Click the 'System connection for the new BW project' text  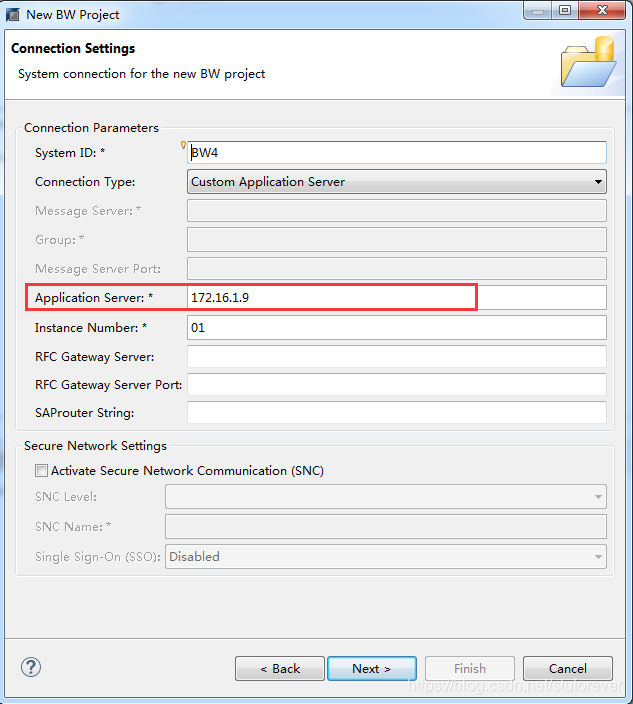coord(141,74)
